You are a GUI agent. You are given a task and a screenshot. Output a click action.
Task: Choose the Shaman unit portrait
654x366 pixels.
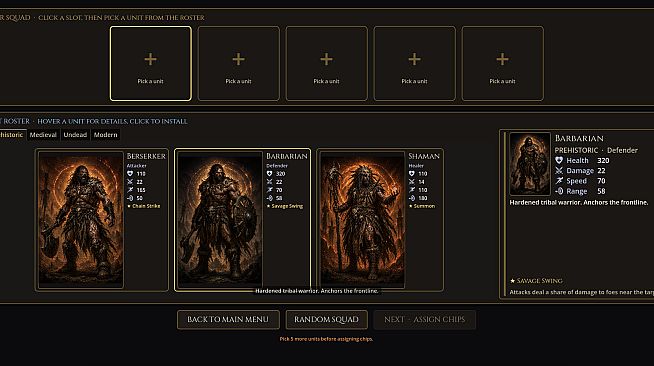click(362, 220)
